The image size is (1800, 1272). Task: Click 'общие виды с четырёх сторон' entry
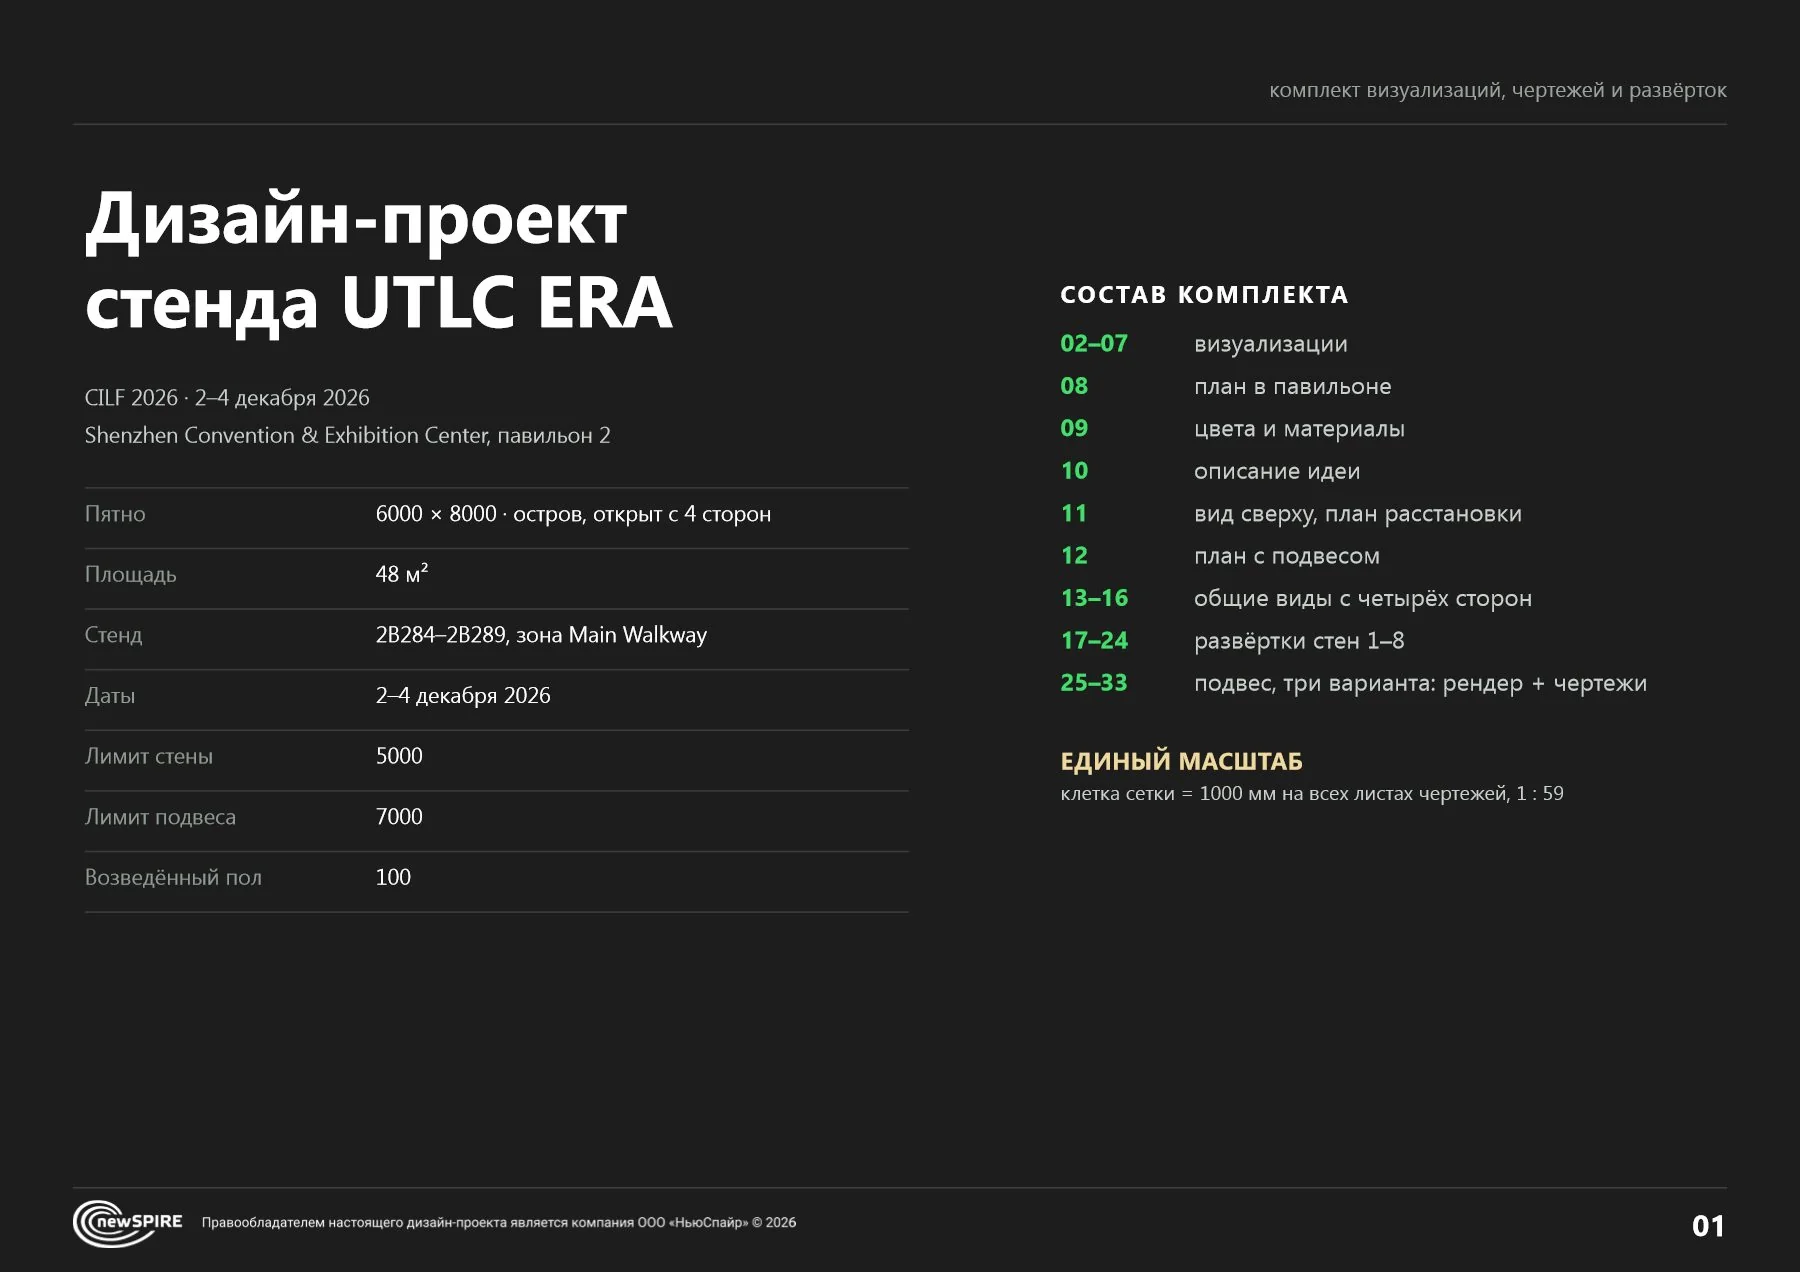point(1363,599)
